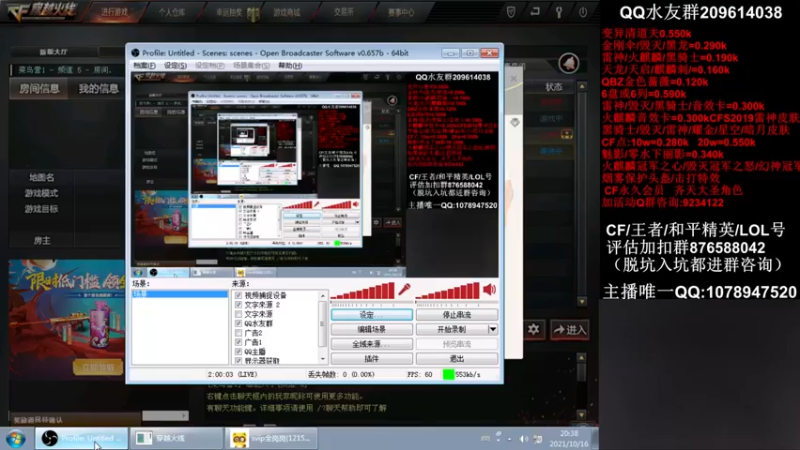Viewport: 800px width, 450px height.
Task: Click 全域来源... button
Action: pos(371,344)
